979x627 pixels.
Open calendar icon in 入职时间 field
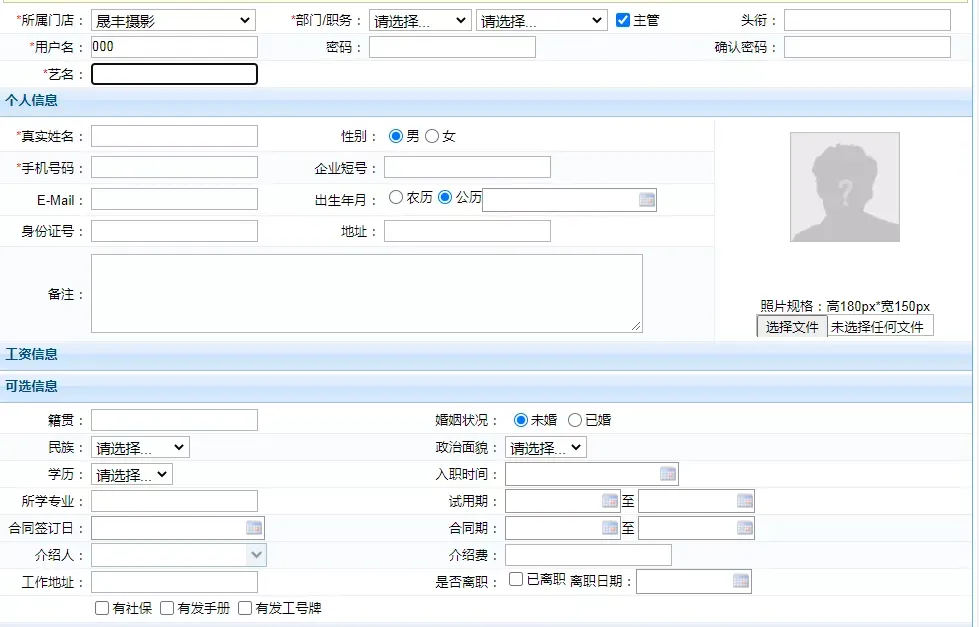click(x=668, y=474)
